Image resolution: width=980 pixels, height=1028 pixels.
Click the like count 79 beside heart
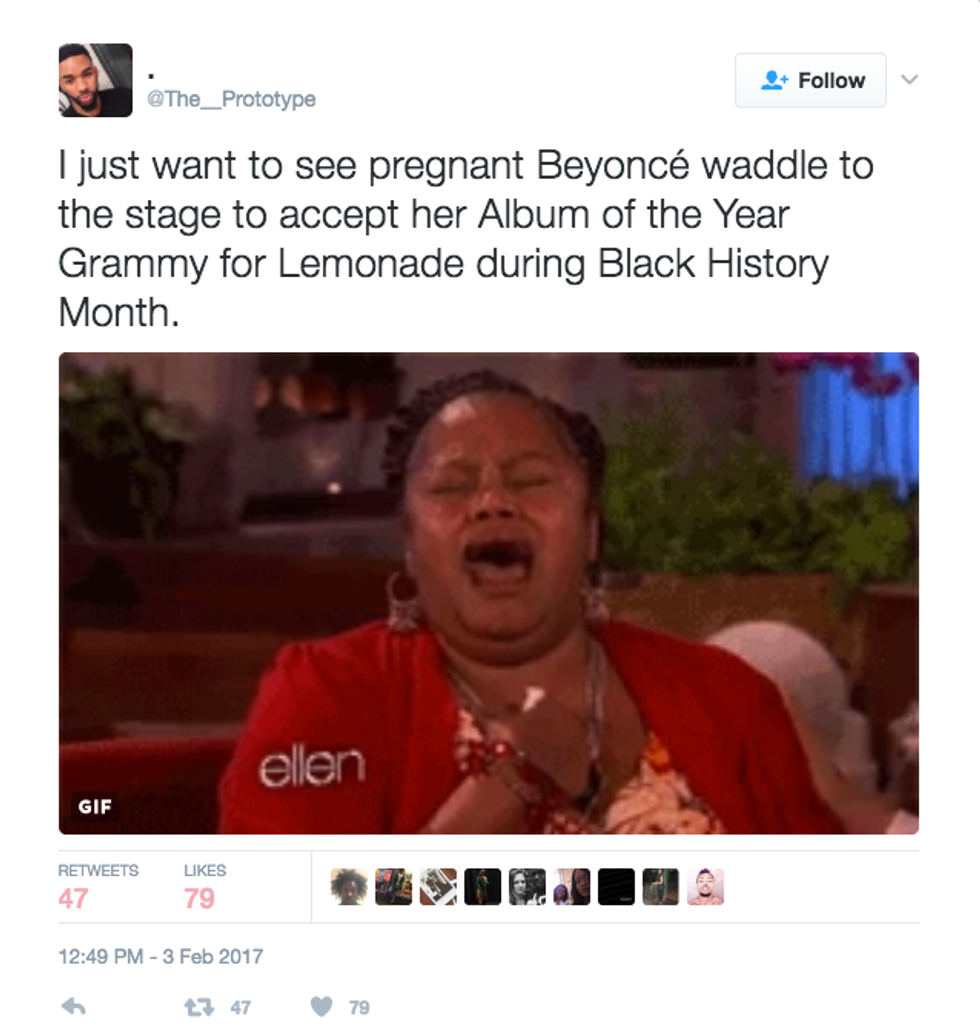point(359,1008)
